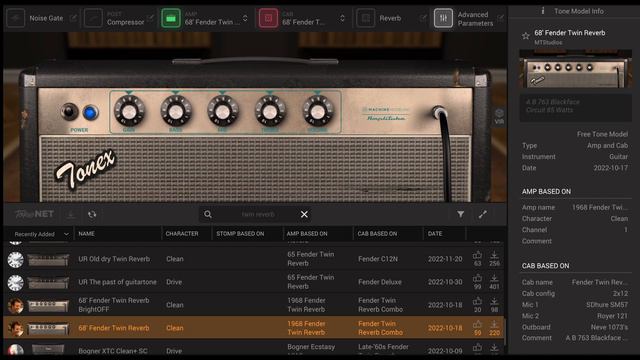Click the VIR cabinet icon
Image resolution: width=640 pixels, height=360 pixels.
(499, 116)
